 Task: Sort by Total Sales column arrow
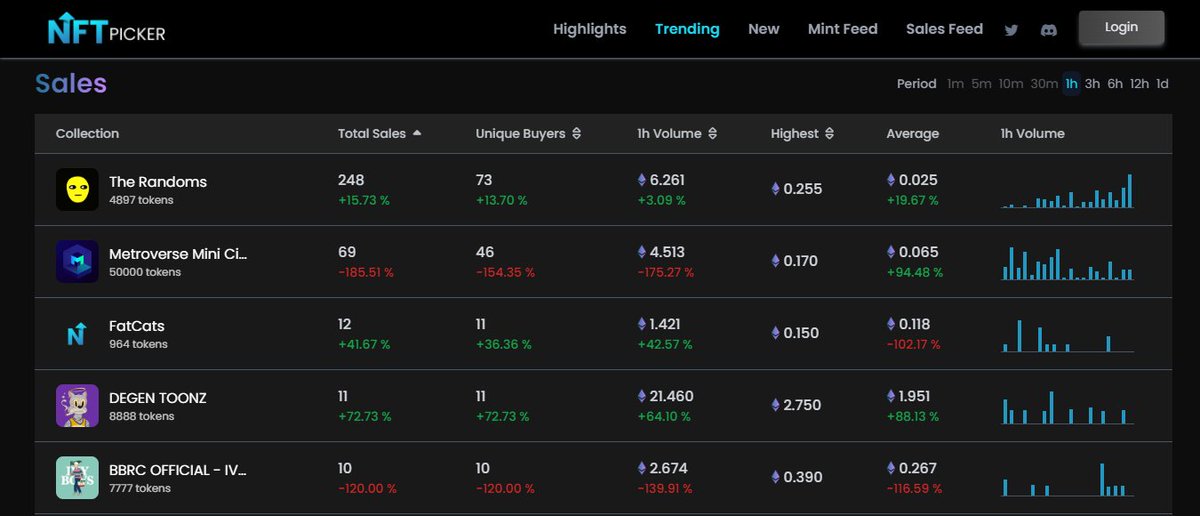tap(417, 133)
